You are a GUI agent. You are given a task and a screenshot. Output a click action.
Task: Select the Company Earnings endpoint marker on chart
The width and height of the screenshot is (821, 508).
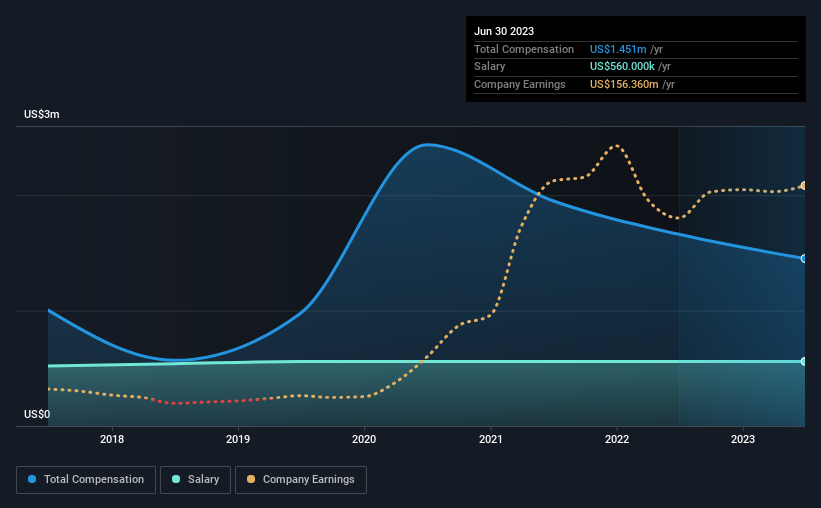coord(803,185)
